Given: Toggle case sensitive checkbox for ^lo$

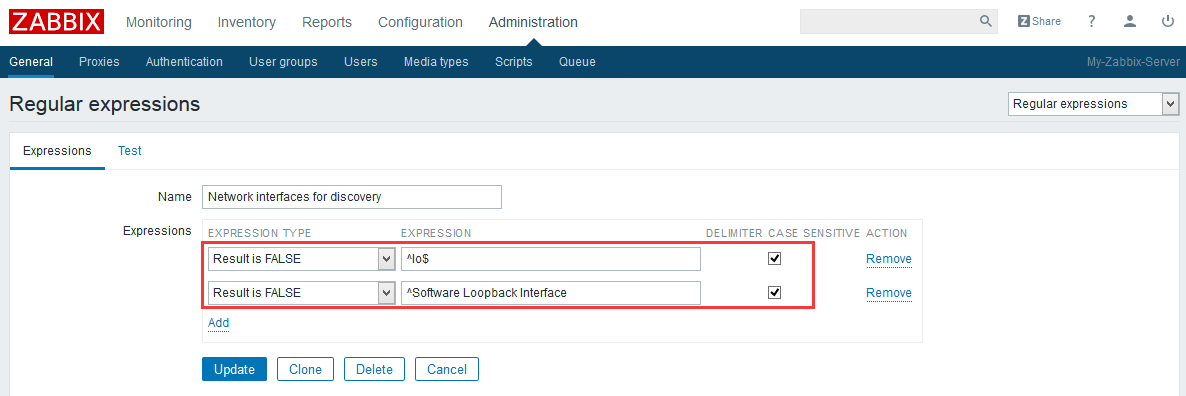Looking at the screenshot, I should click(774, 259).
